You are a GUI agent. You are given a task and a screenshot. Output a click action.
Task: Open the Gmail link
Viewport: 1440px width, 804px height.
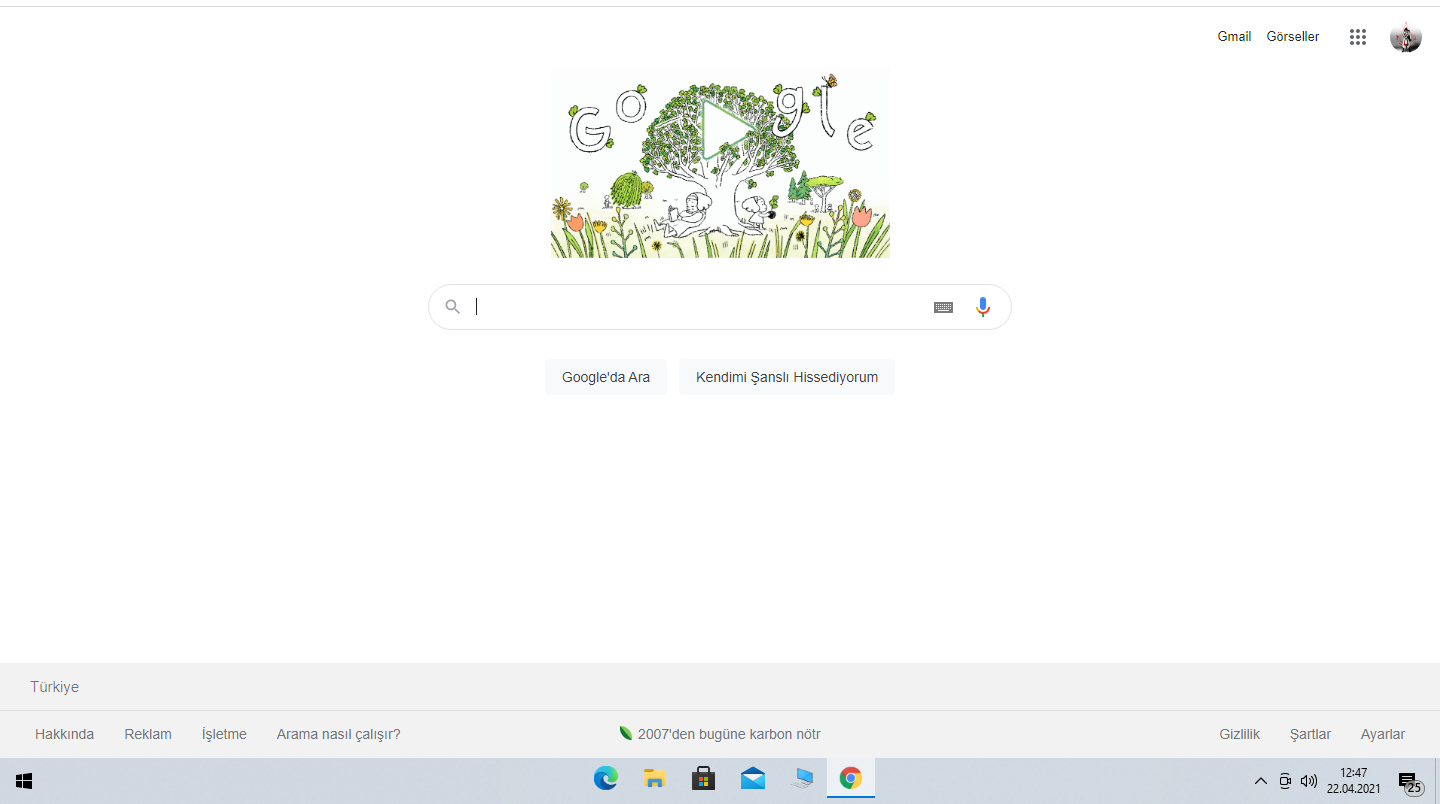(1234, 37)
